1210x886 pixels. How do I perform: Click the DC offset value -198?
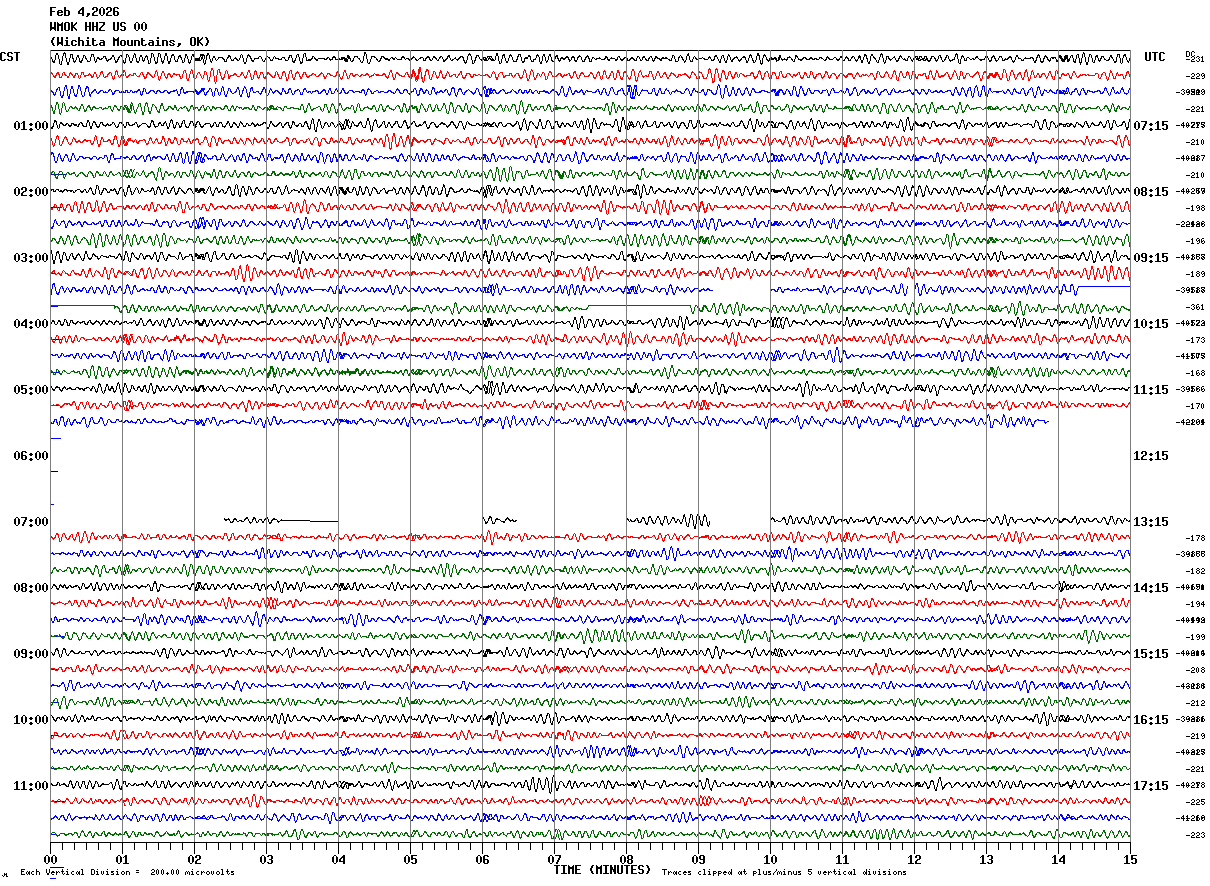coord(1195,208)
